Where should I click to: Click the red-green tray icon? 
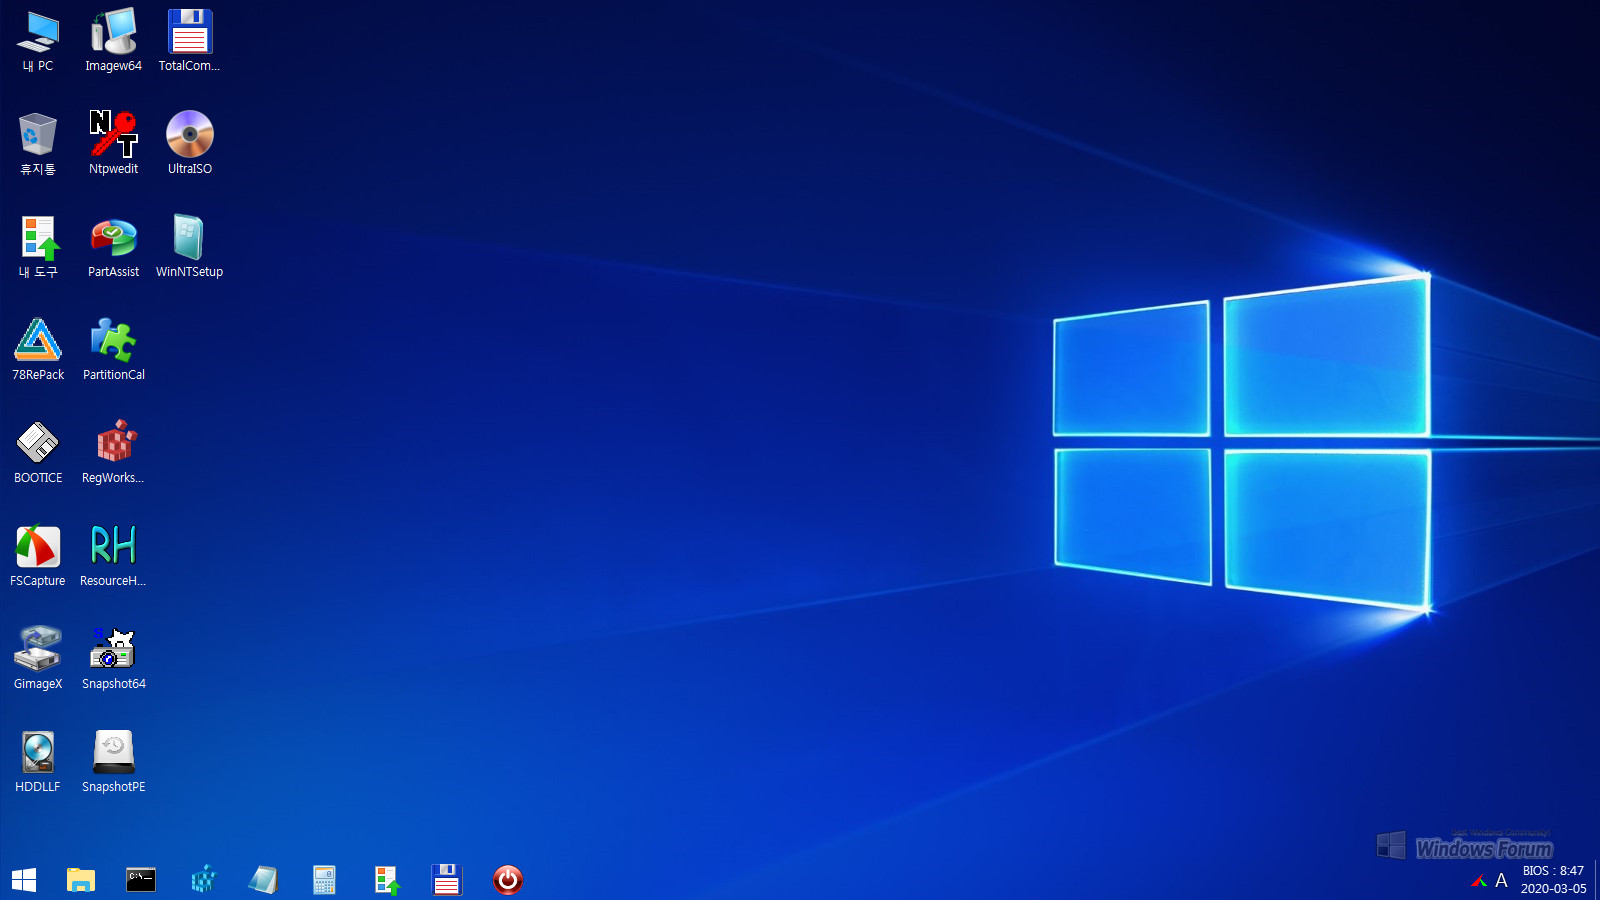[1479, 881]
